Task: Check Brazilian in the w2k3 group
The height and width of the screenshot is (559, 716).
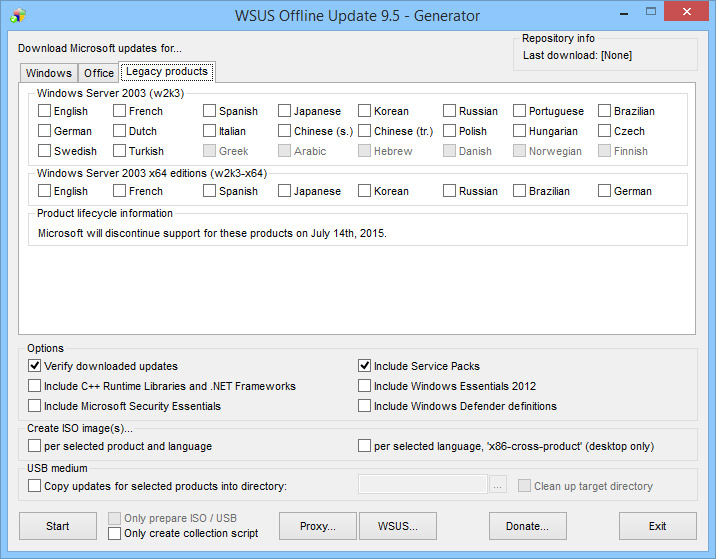Action: [604, 111]
